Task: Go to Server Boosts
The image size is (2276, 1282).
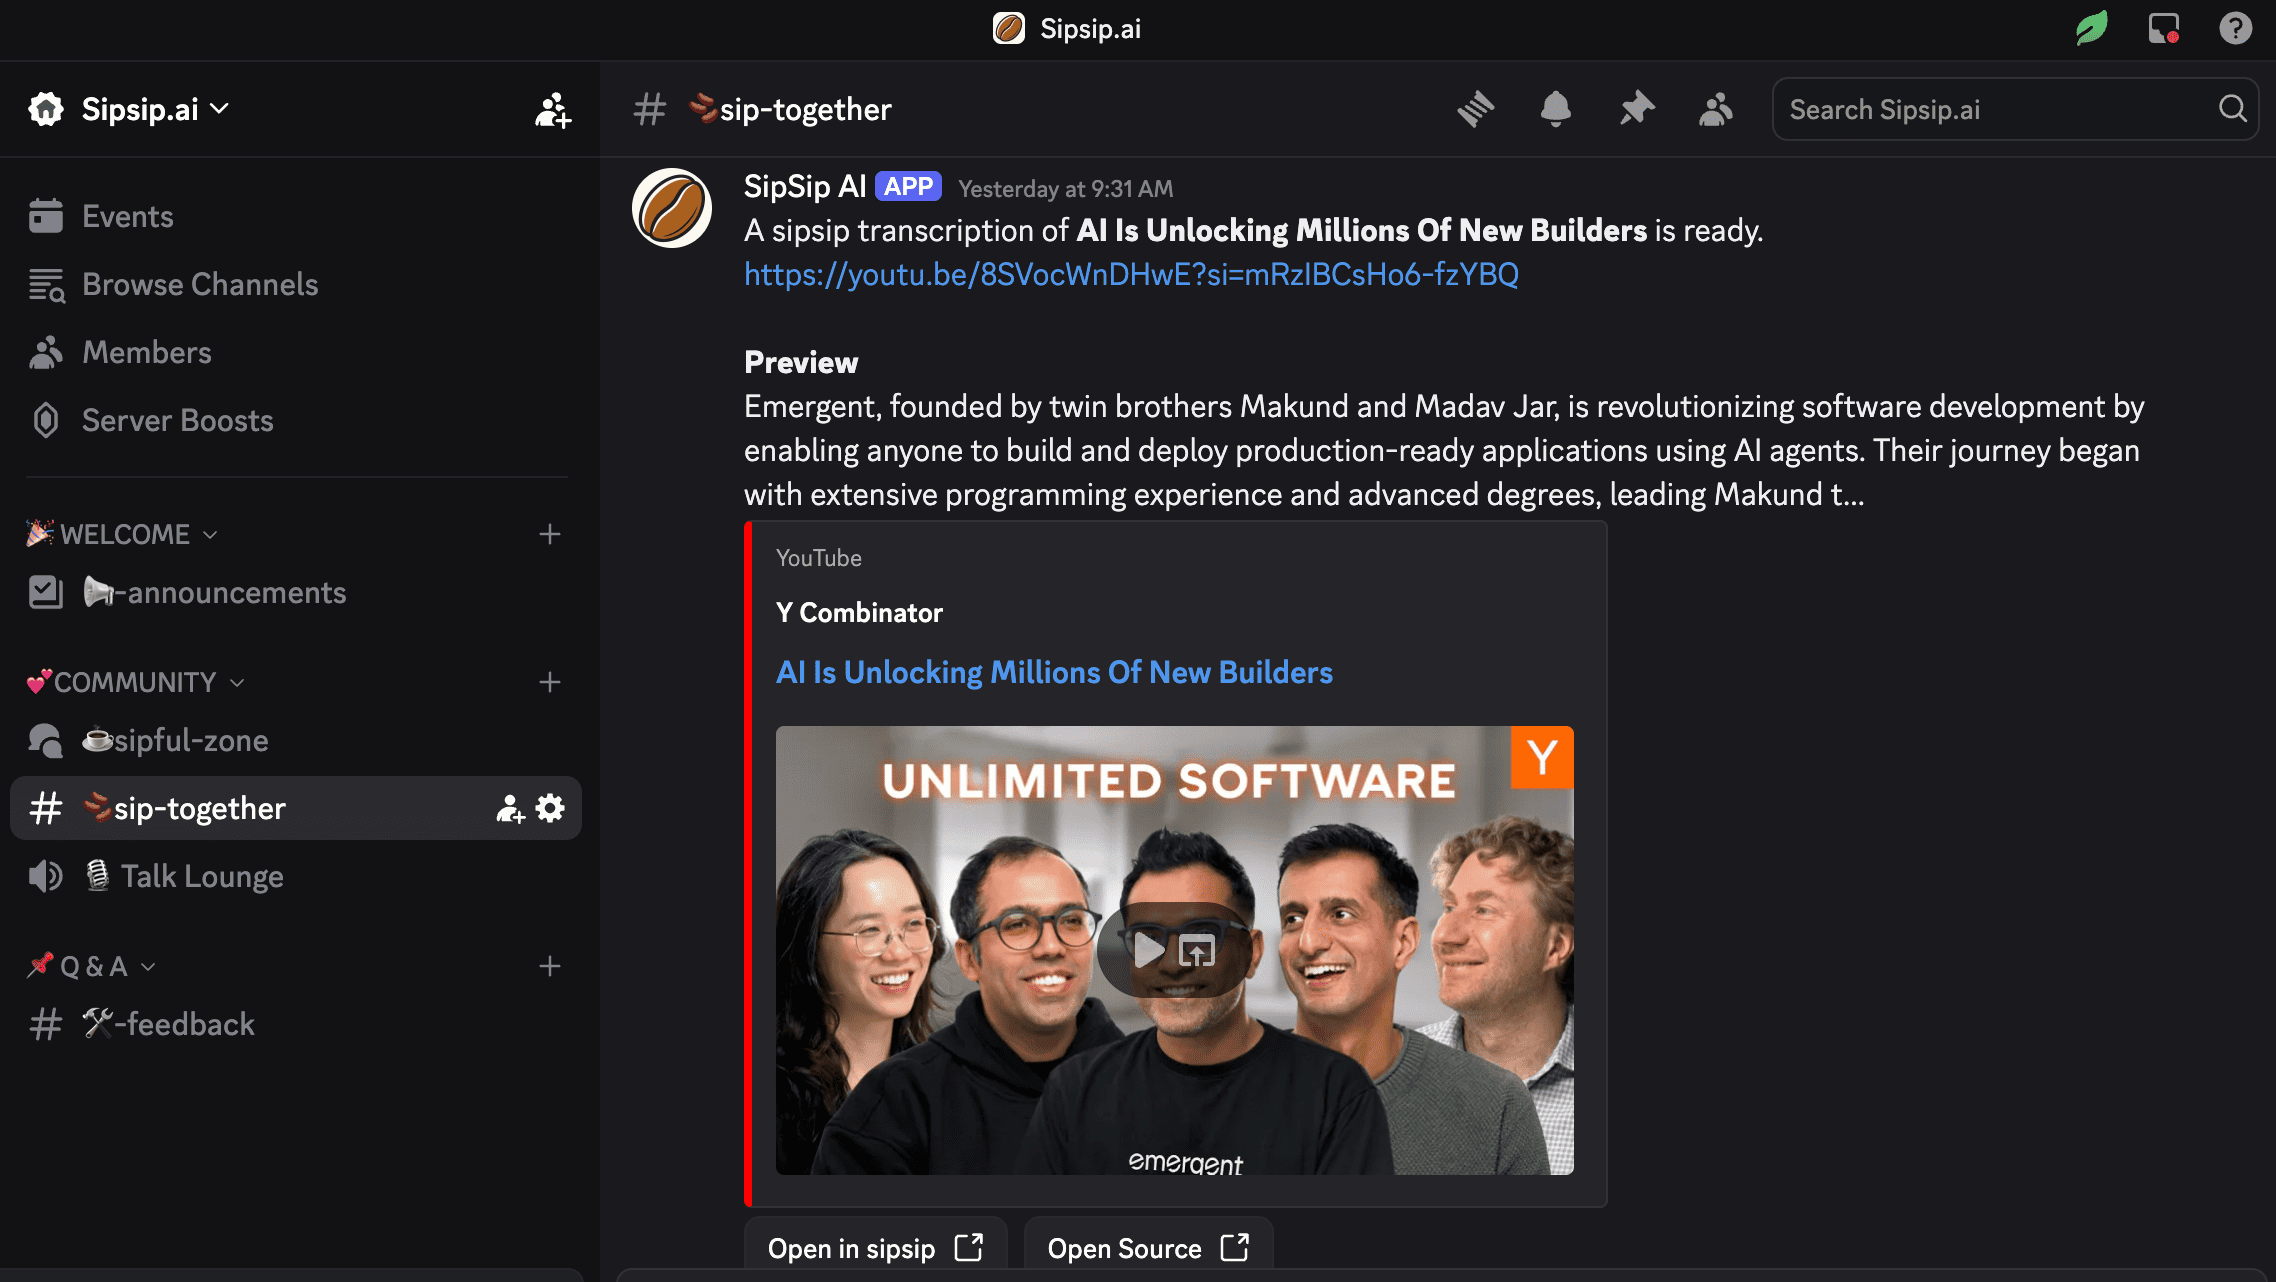Action: (x=177, y=421)
